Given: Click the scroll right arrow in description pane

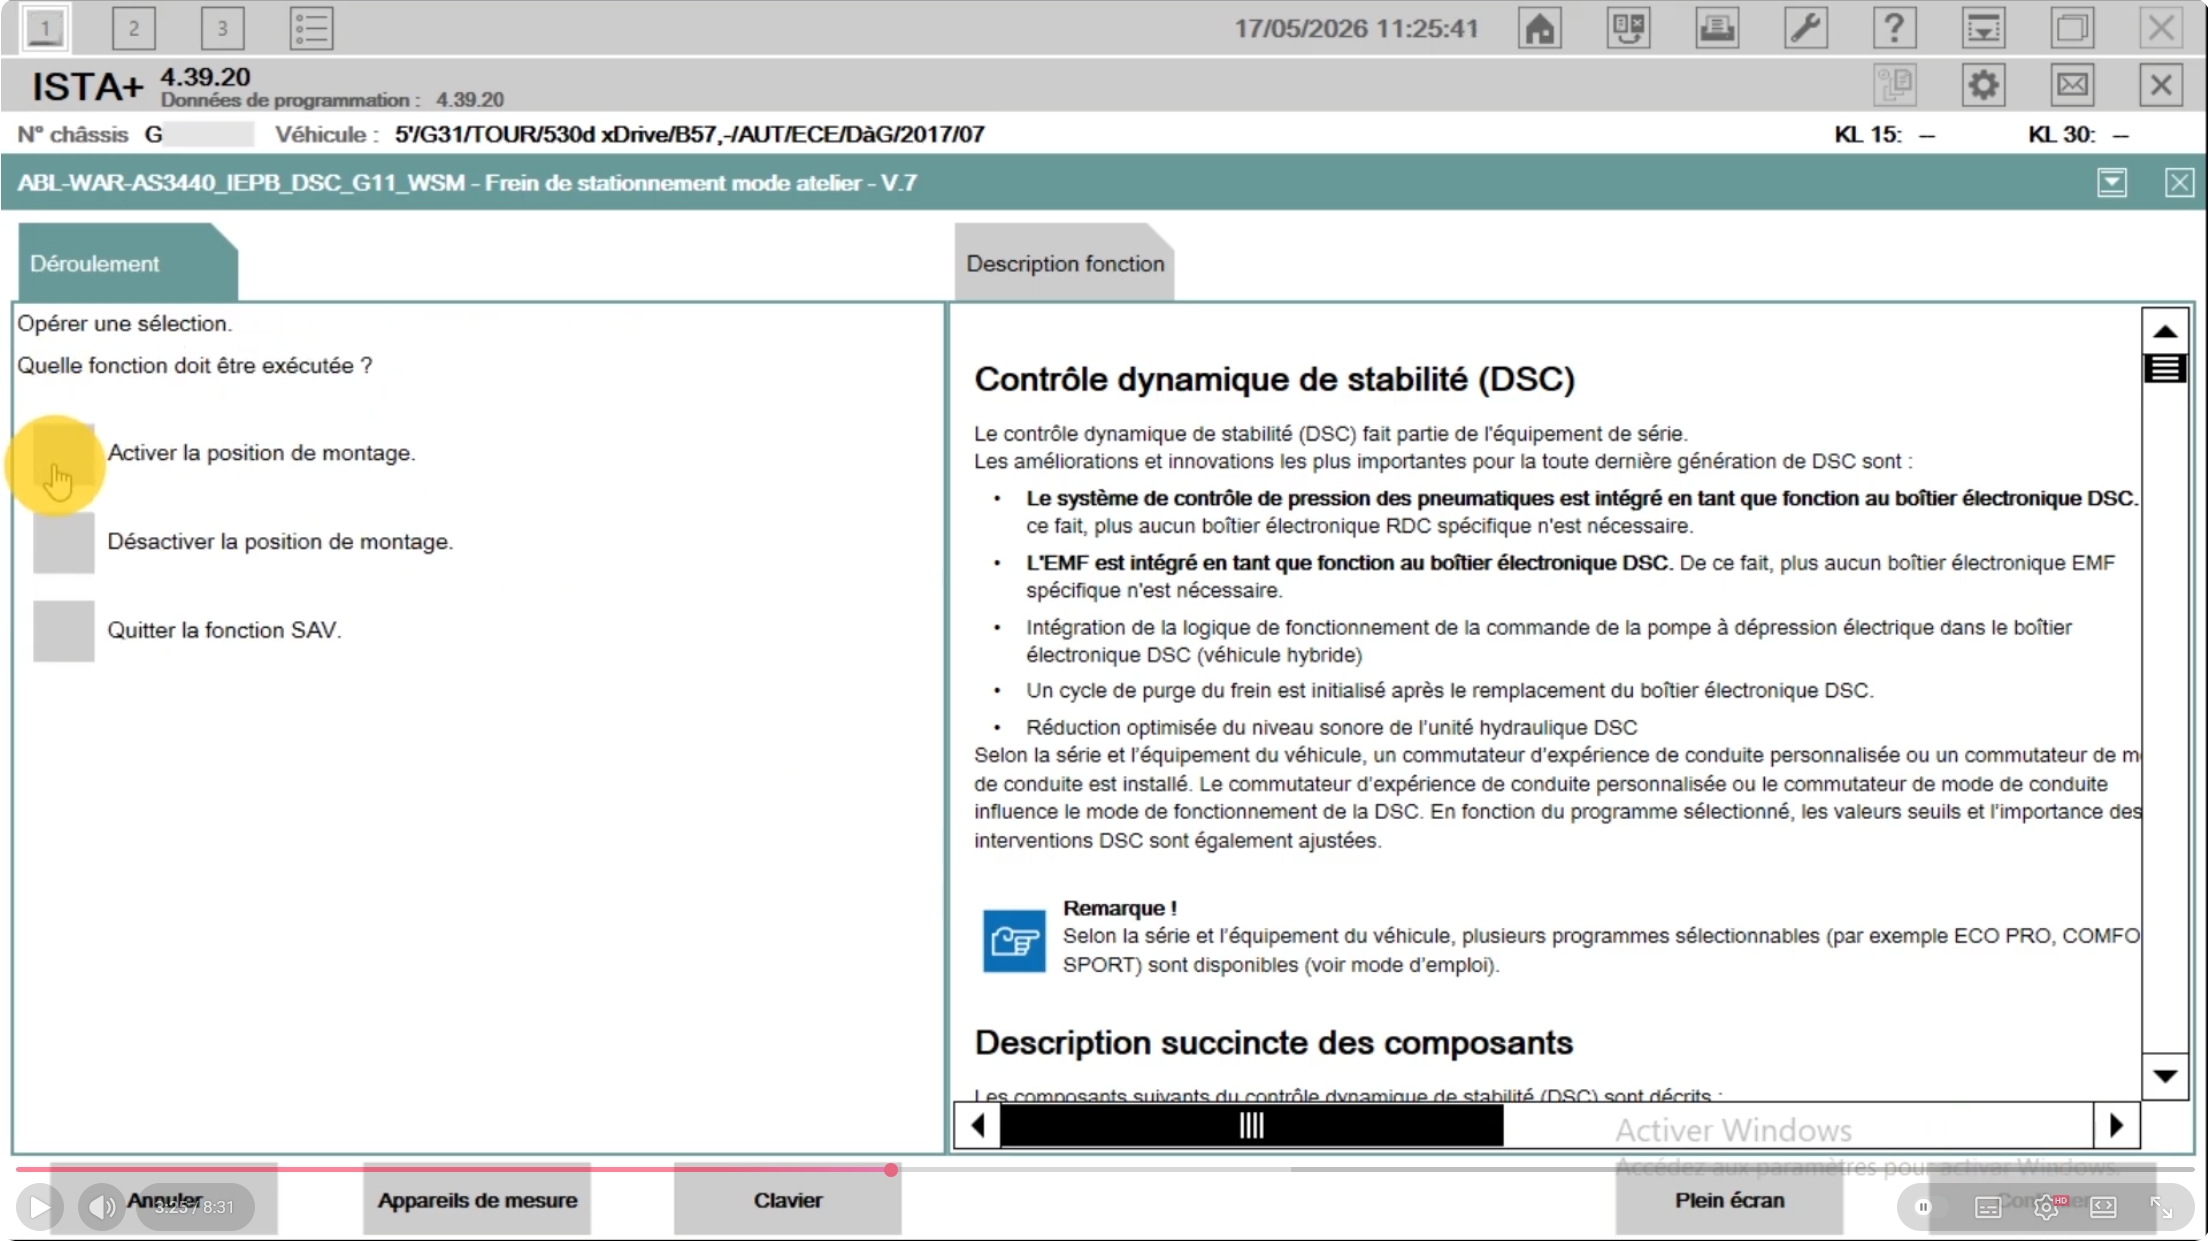Looking at the screenshot, I should (2116, 1126).
